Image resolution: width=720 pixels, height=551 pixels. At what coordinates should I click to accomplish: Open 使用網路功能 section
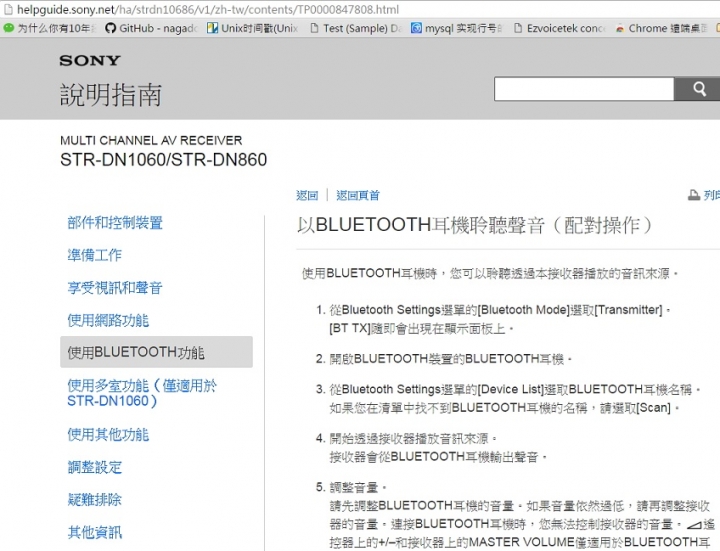[x=108, y=320]
